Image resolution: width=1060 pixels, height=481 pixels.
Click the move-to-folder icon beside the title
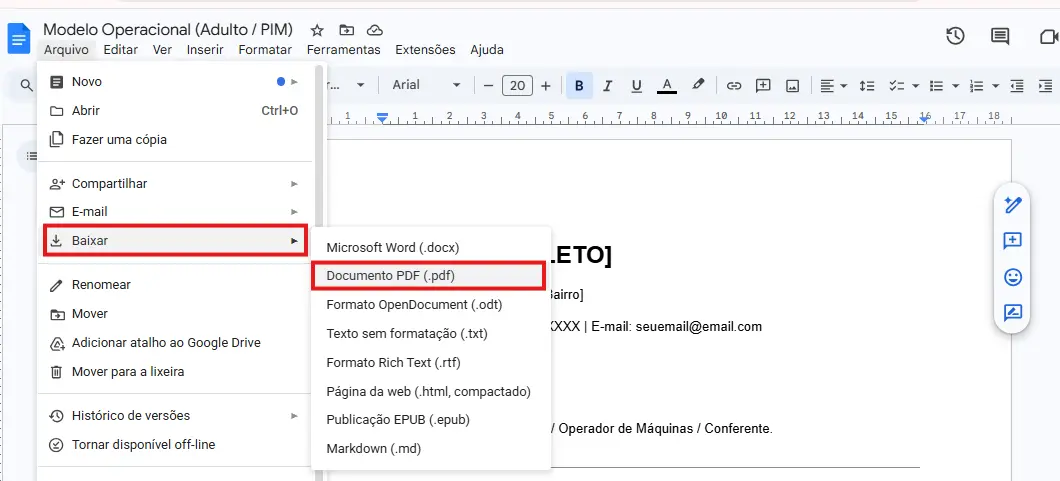tap(346, 30)
